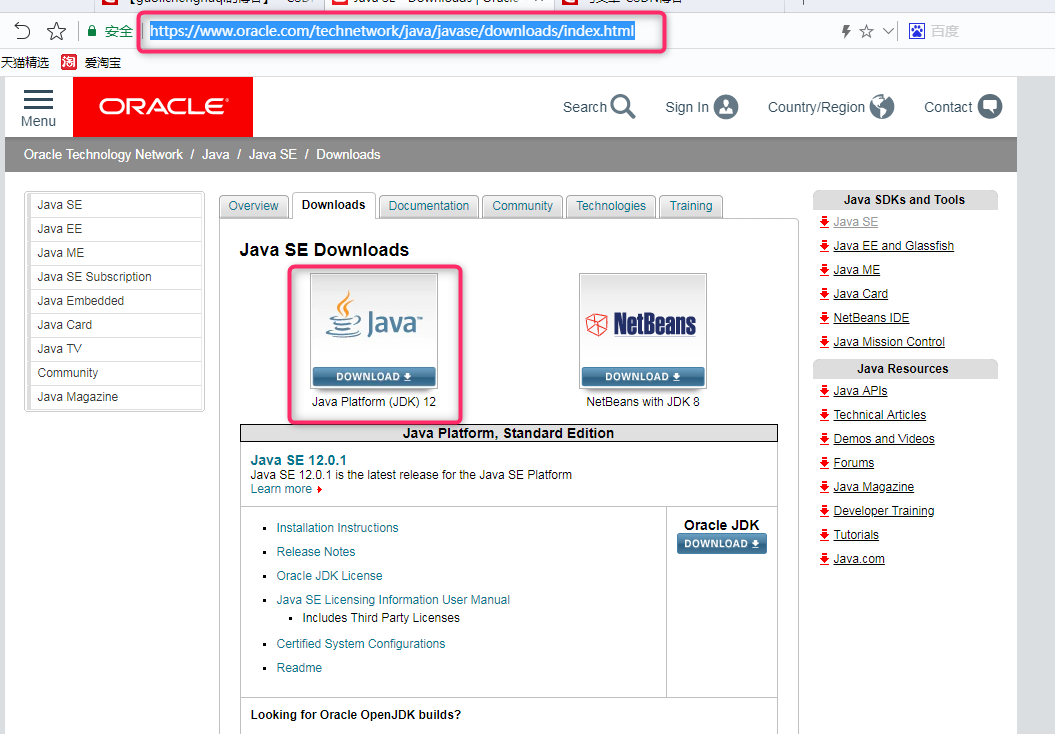Open Java Card link in SDKs and Tools
This screenshot has height=734, width=1055.
861,294
